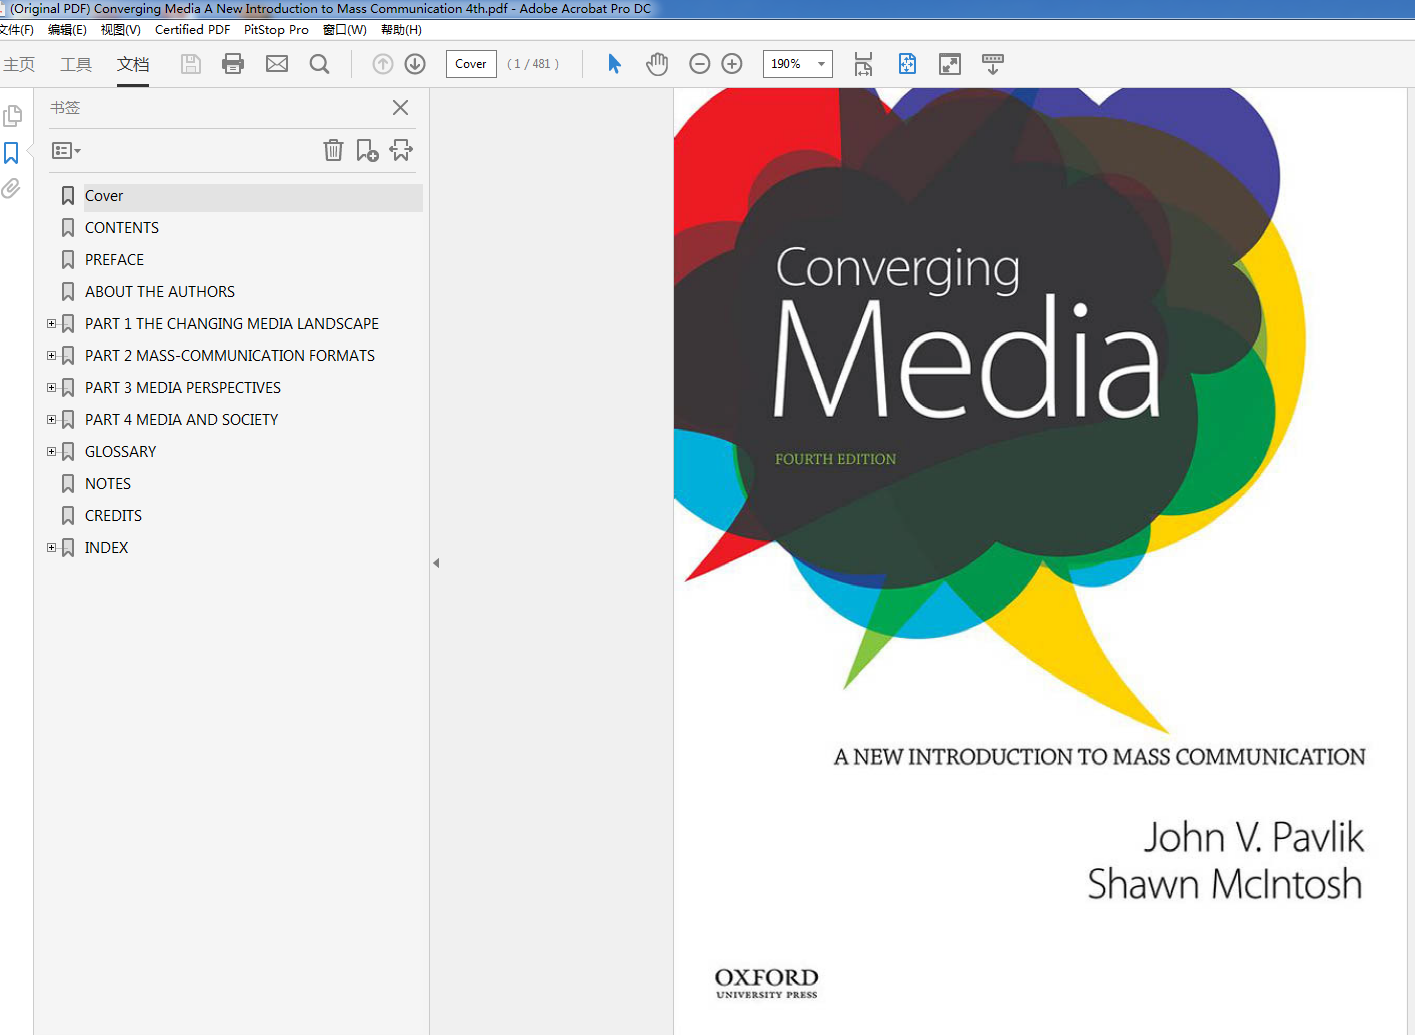
Task: Click the fit one full page icon
Action: (907, 64)
